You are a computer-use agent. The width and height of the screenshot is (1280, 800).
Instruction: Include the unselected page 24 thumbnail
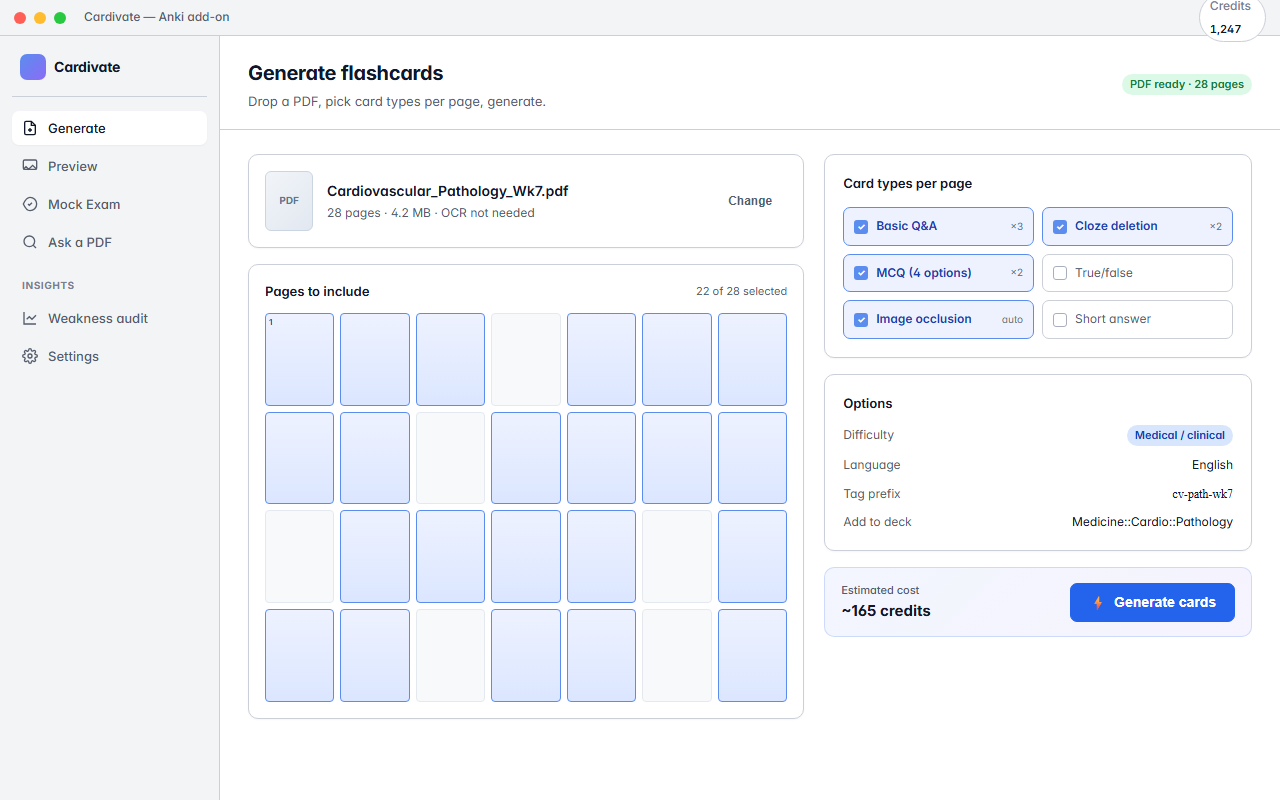pos(450,655)
